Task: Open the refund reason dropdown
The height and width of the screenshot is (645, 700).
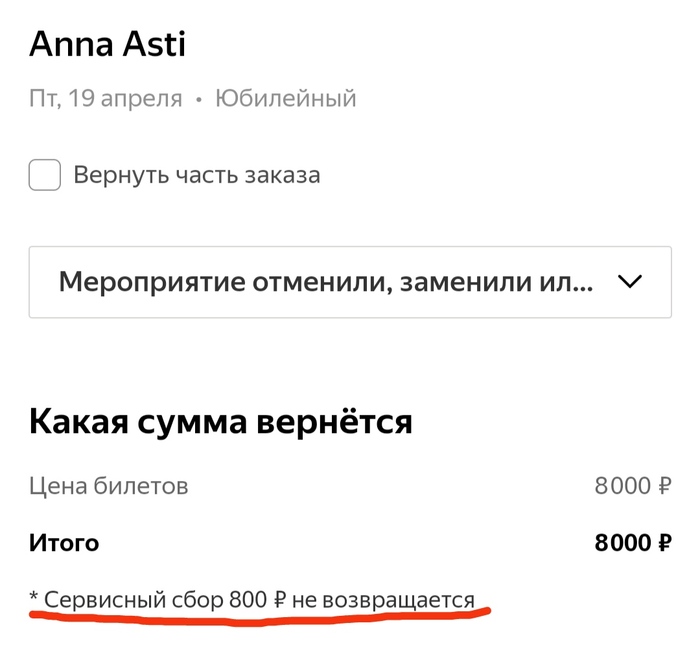Action: click(350, 282)
